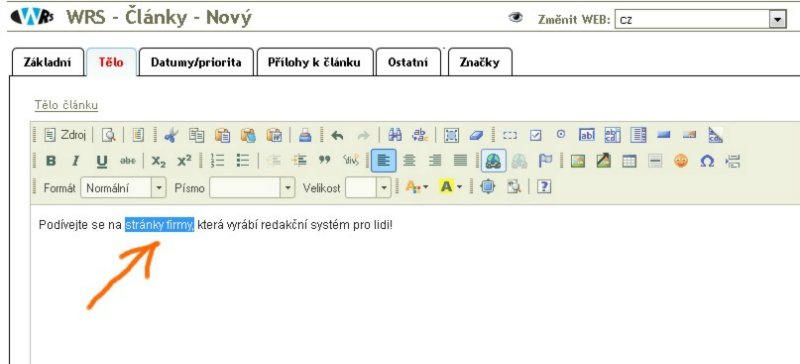This screenshot has height=364, width=800.
Task: Insert special character with omega icon
Action: pyautogui.click(x=707, y=161)
